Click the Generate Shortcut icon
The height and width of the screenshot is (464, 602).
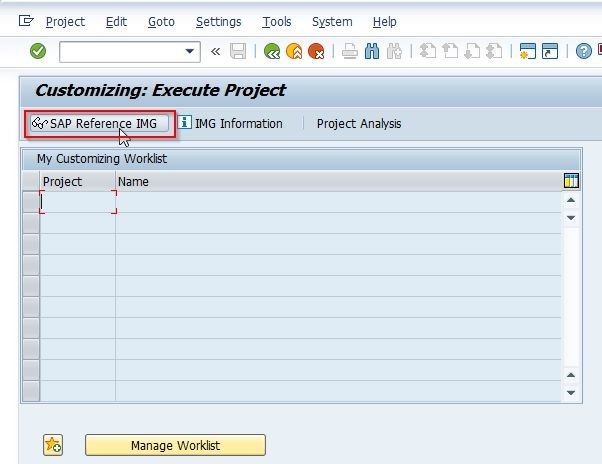point(550,51)
